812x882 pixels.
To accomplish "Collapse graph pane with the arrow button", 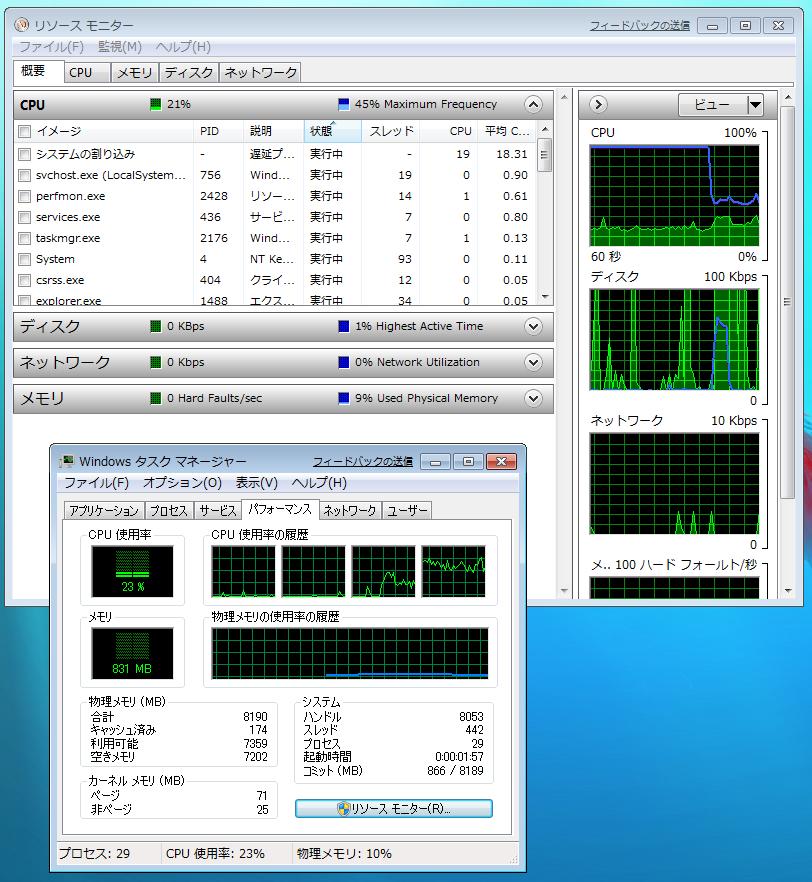I will 598,104.
